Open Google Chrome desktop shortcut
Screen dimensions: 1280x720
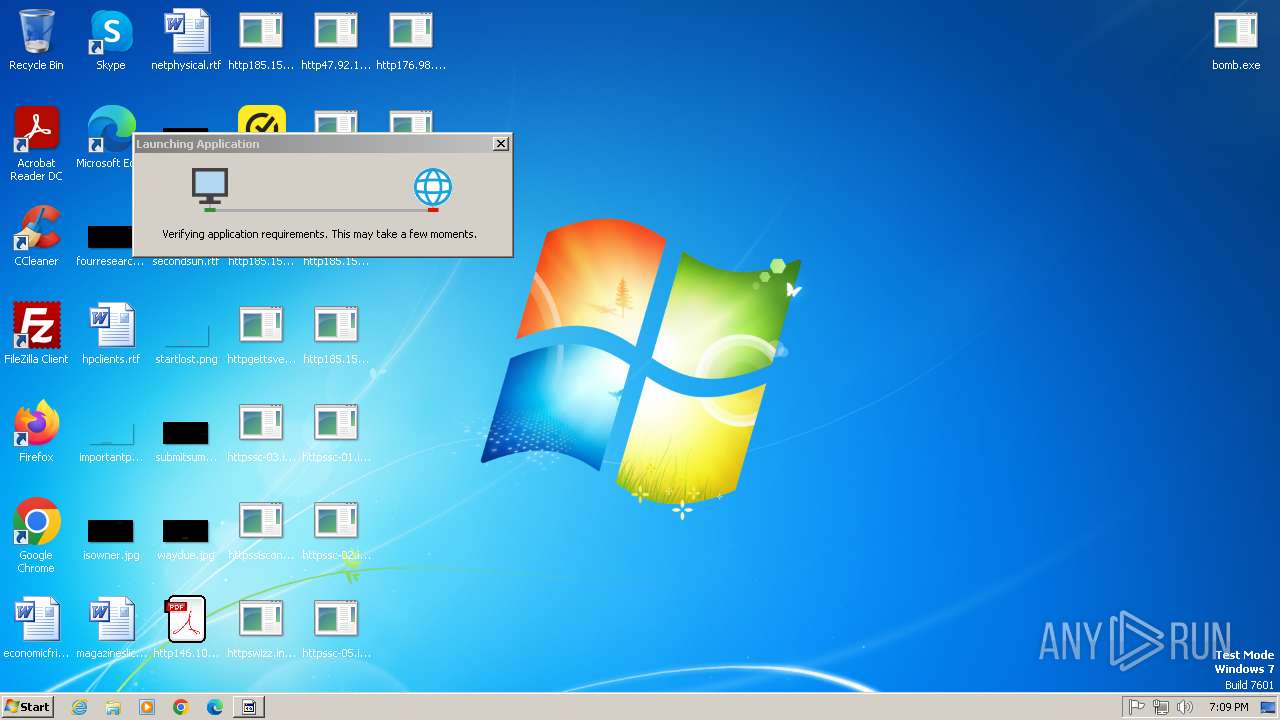click(36, 536)
